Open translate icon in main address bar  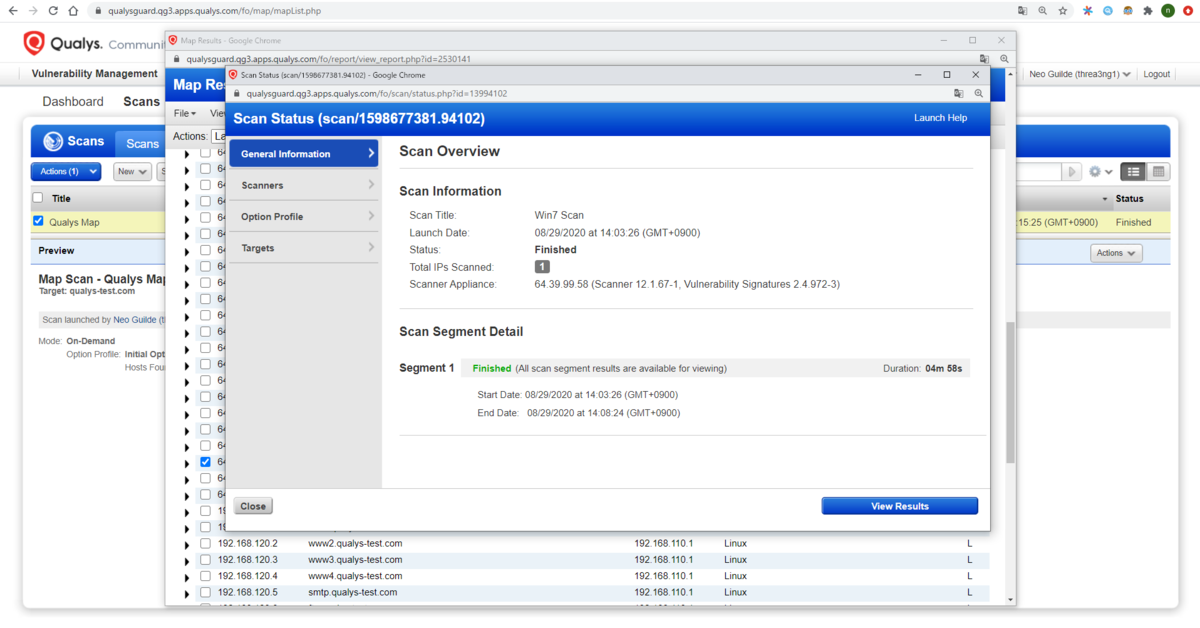coord(1022,11)
